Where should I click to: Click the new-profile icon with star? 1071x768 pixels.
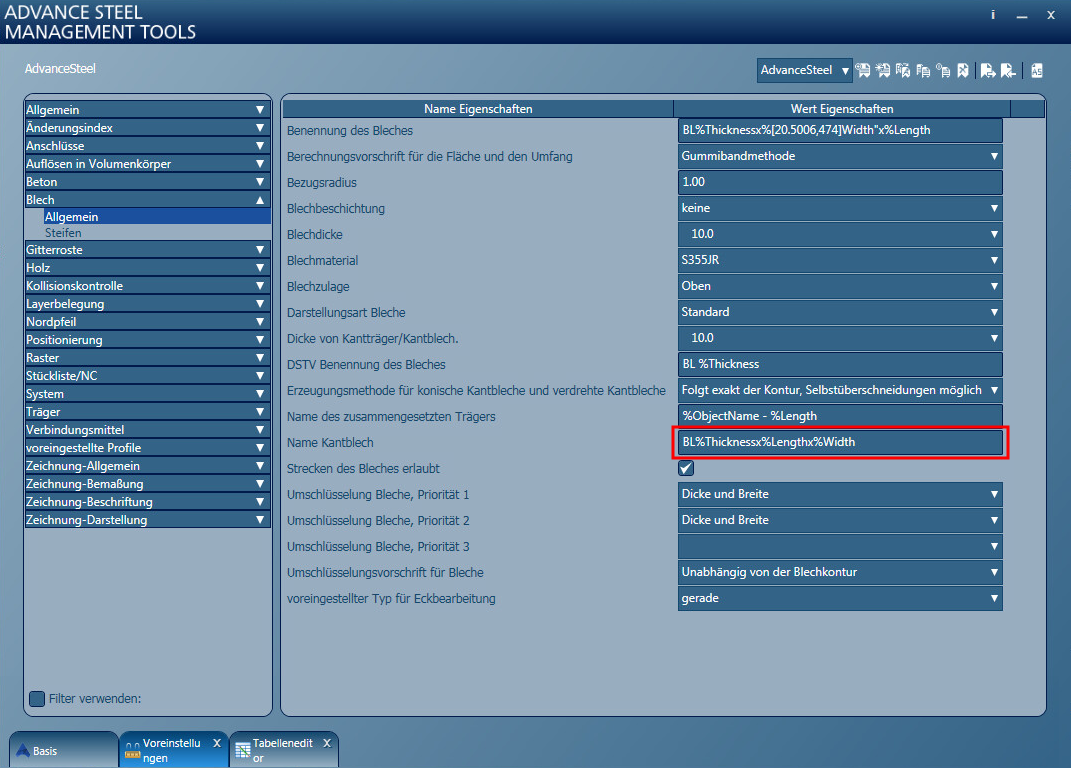click(882, 70)
